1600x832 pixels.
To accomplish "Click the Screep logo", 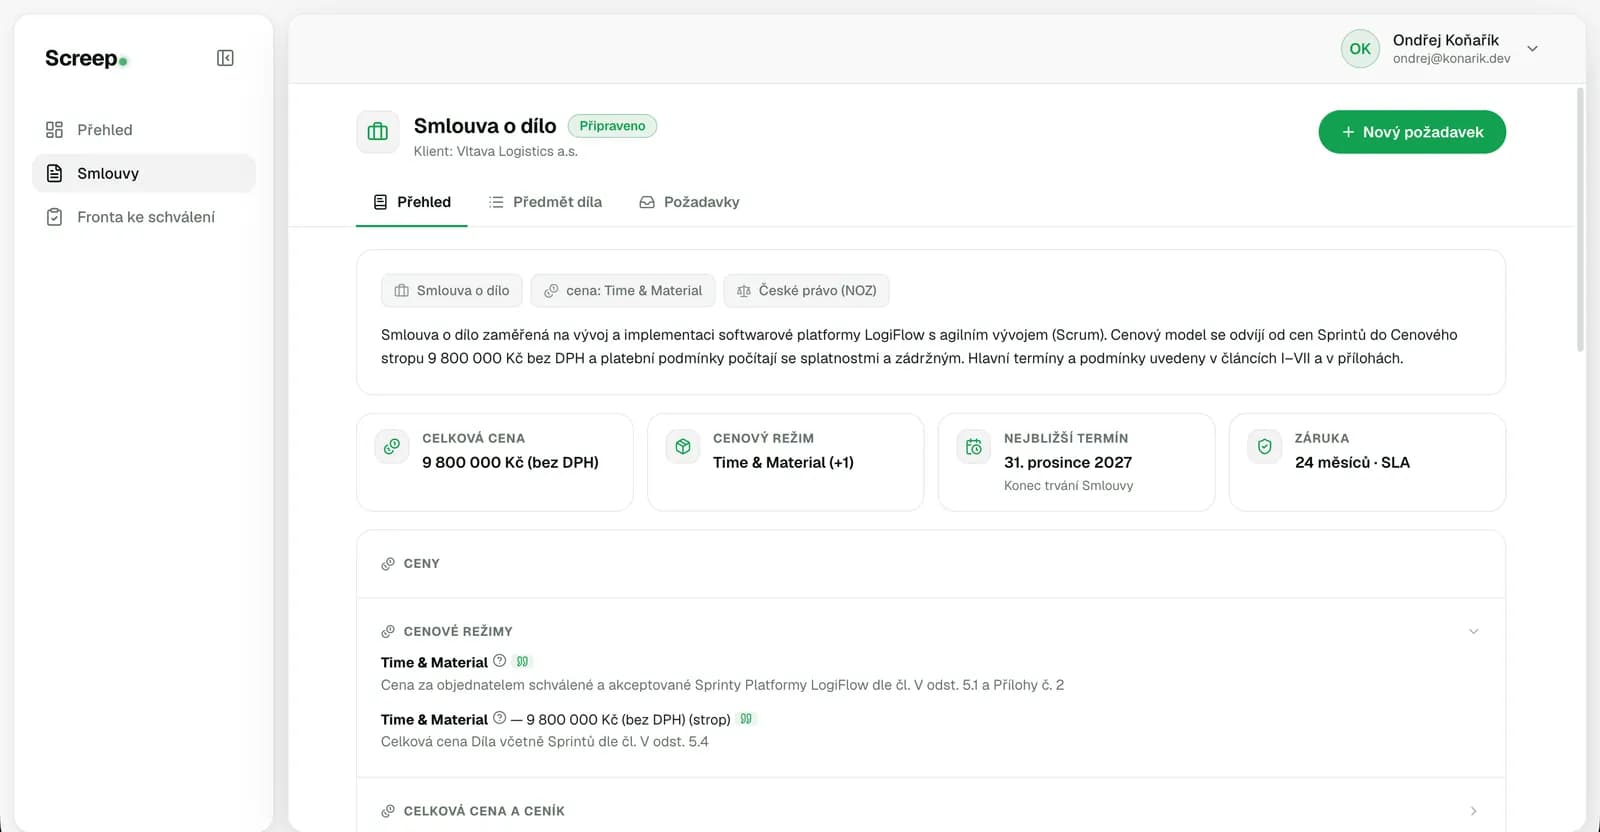I will [x=86, y=58].
